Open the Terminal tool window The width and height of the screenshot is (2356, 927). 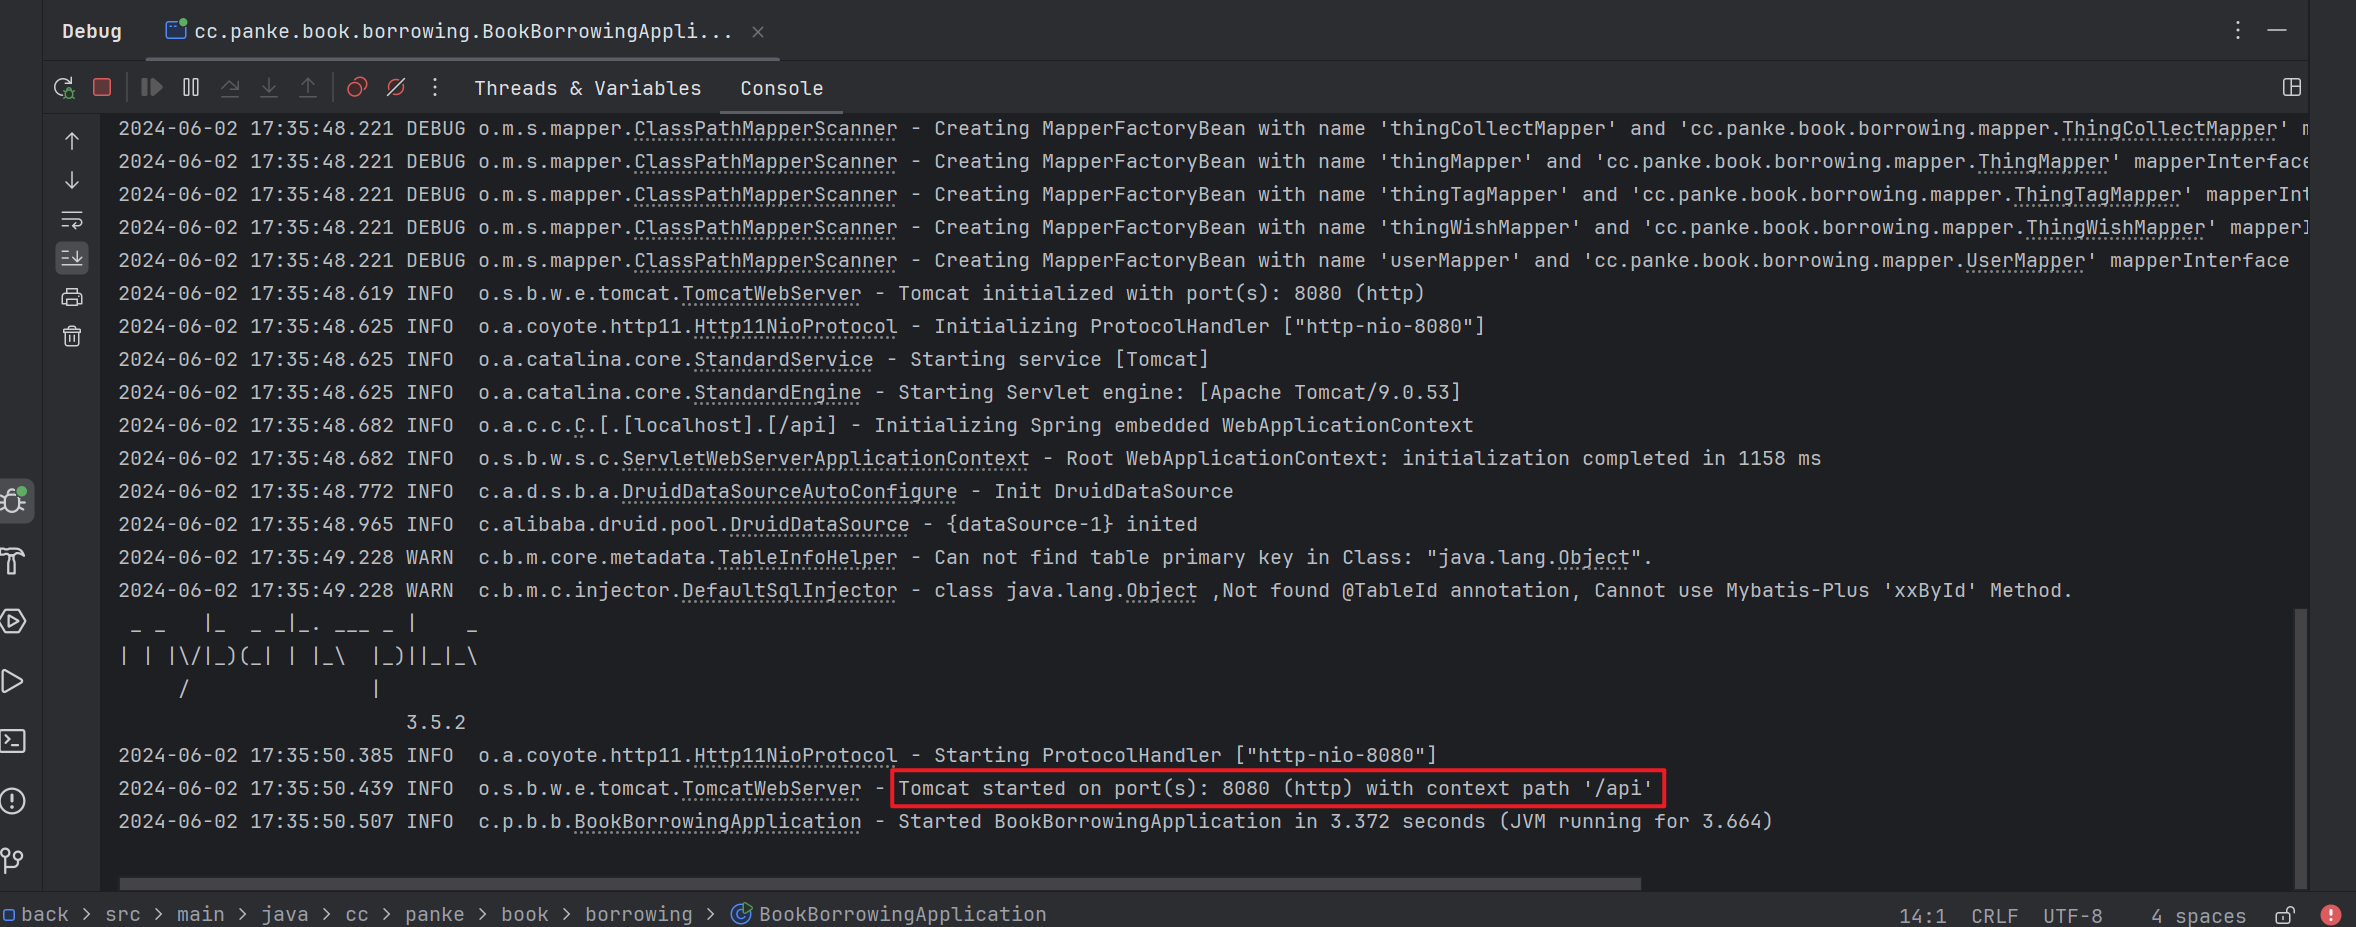point(13,741)
